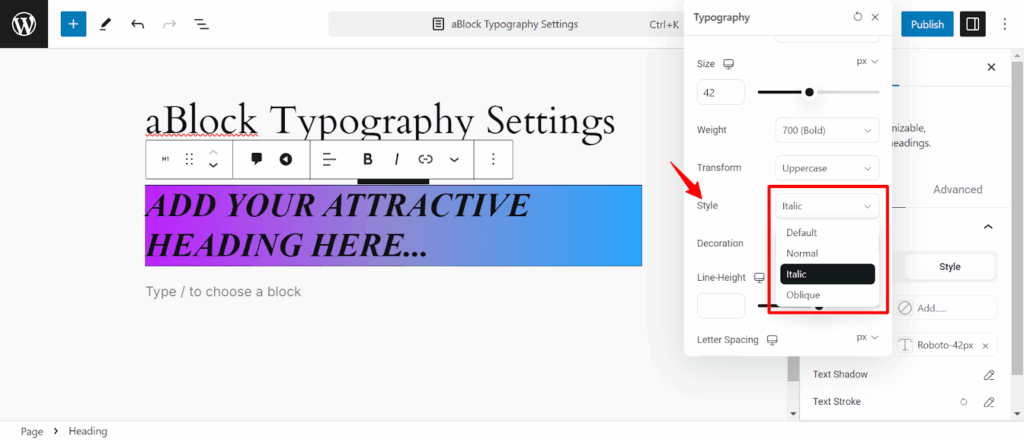The width and height of the screenshot is (1024, 440).
Task: Change the Letter Spacing unit px dropdown
Action: pos(867,338)
